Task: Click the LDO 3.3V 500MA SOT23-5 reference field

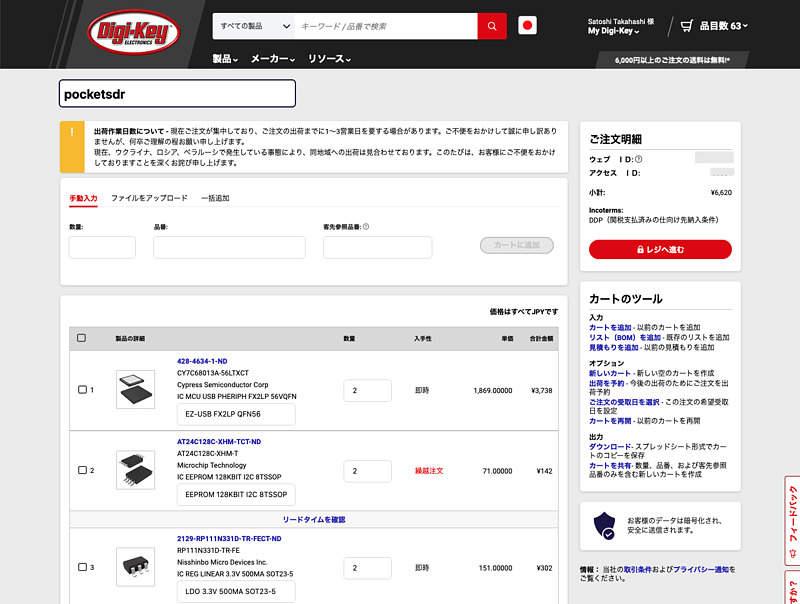Action: [x=236, y=591]
